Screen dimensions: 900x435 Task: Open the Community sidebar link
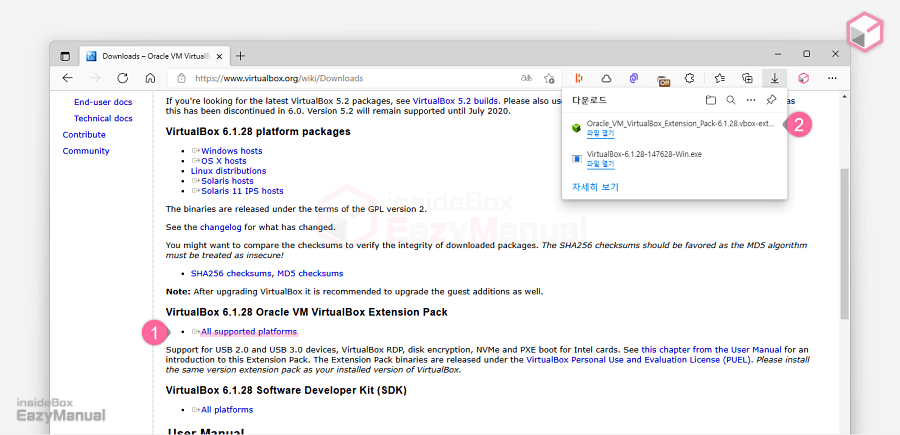pos(86,151)
